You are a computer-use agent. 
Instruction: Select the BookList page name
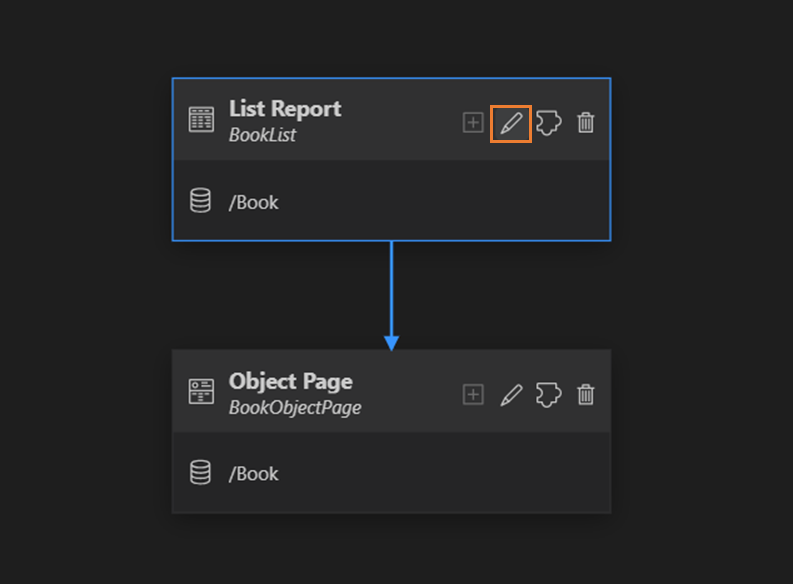(x=262, y=135)
